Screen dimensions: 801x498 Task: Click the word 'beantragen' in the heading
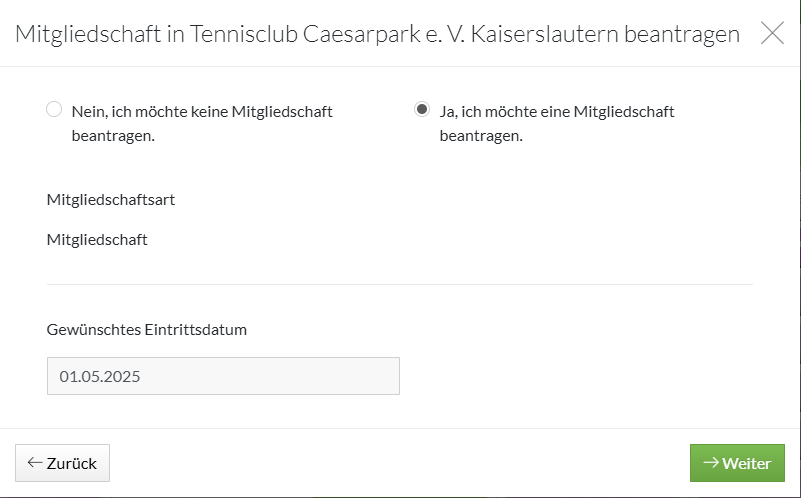tap(682, 34)
